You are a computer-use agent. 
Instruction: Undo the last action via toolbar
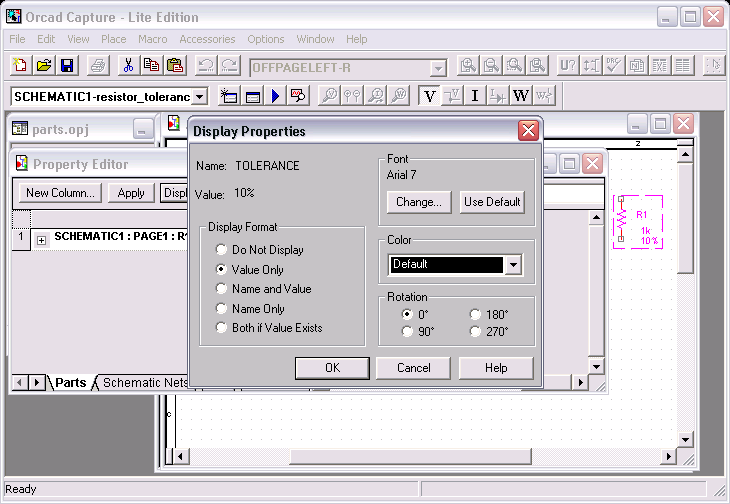pos(205,66)
